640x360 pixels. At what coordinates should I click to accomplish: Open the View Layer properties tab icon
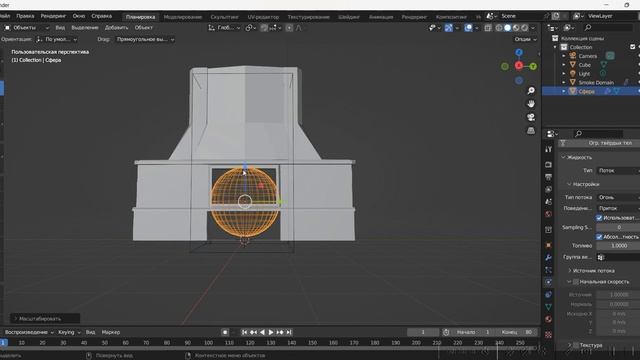coord(548,189)
